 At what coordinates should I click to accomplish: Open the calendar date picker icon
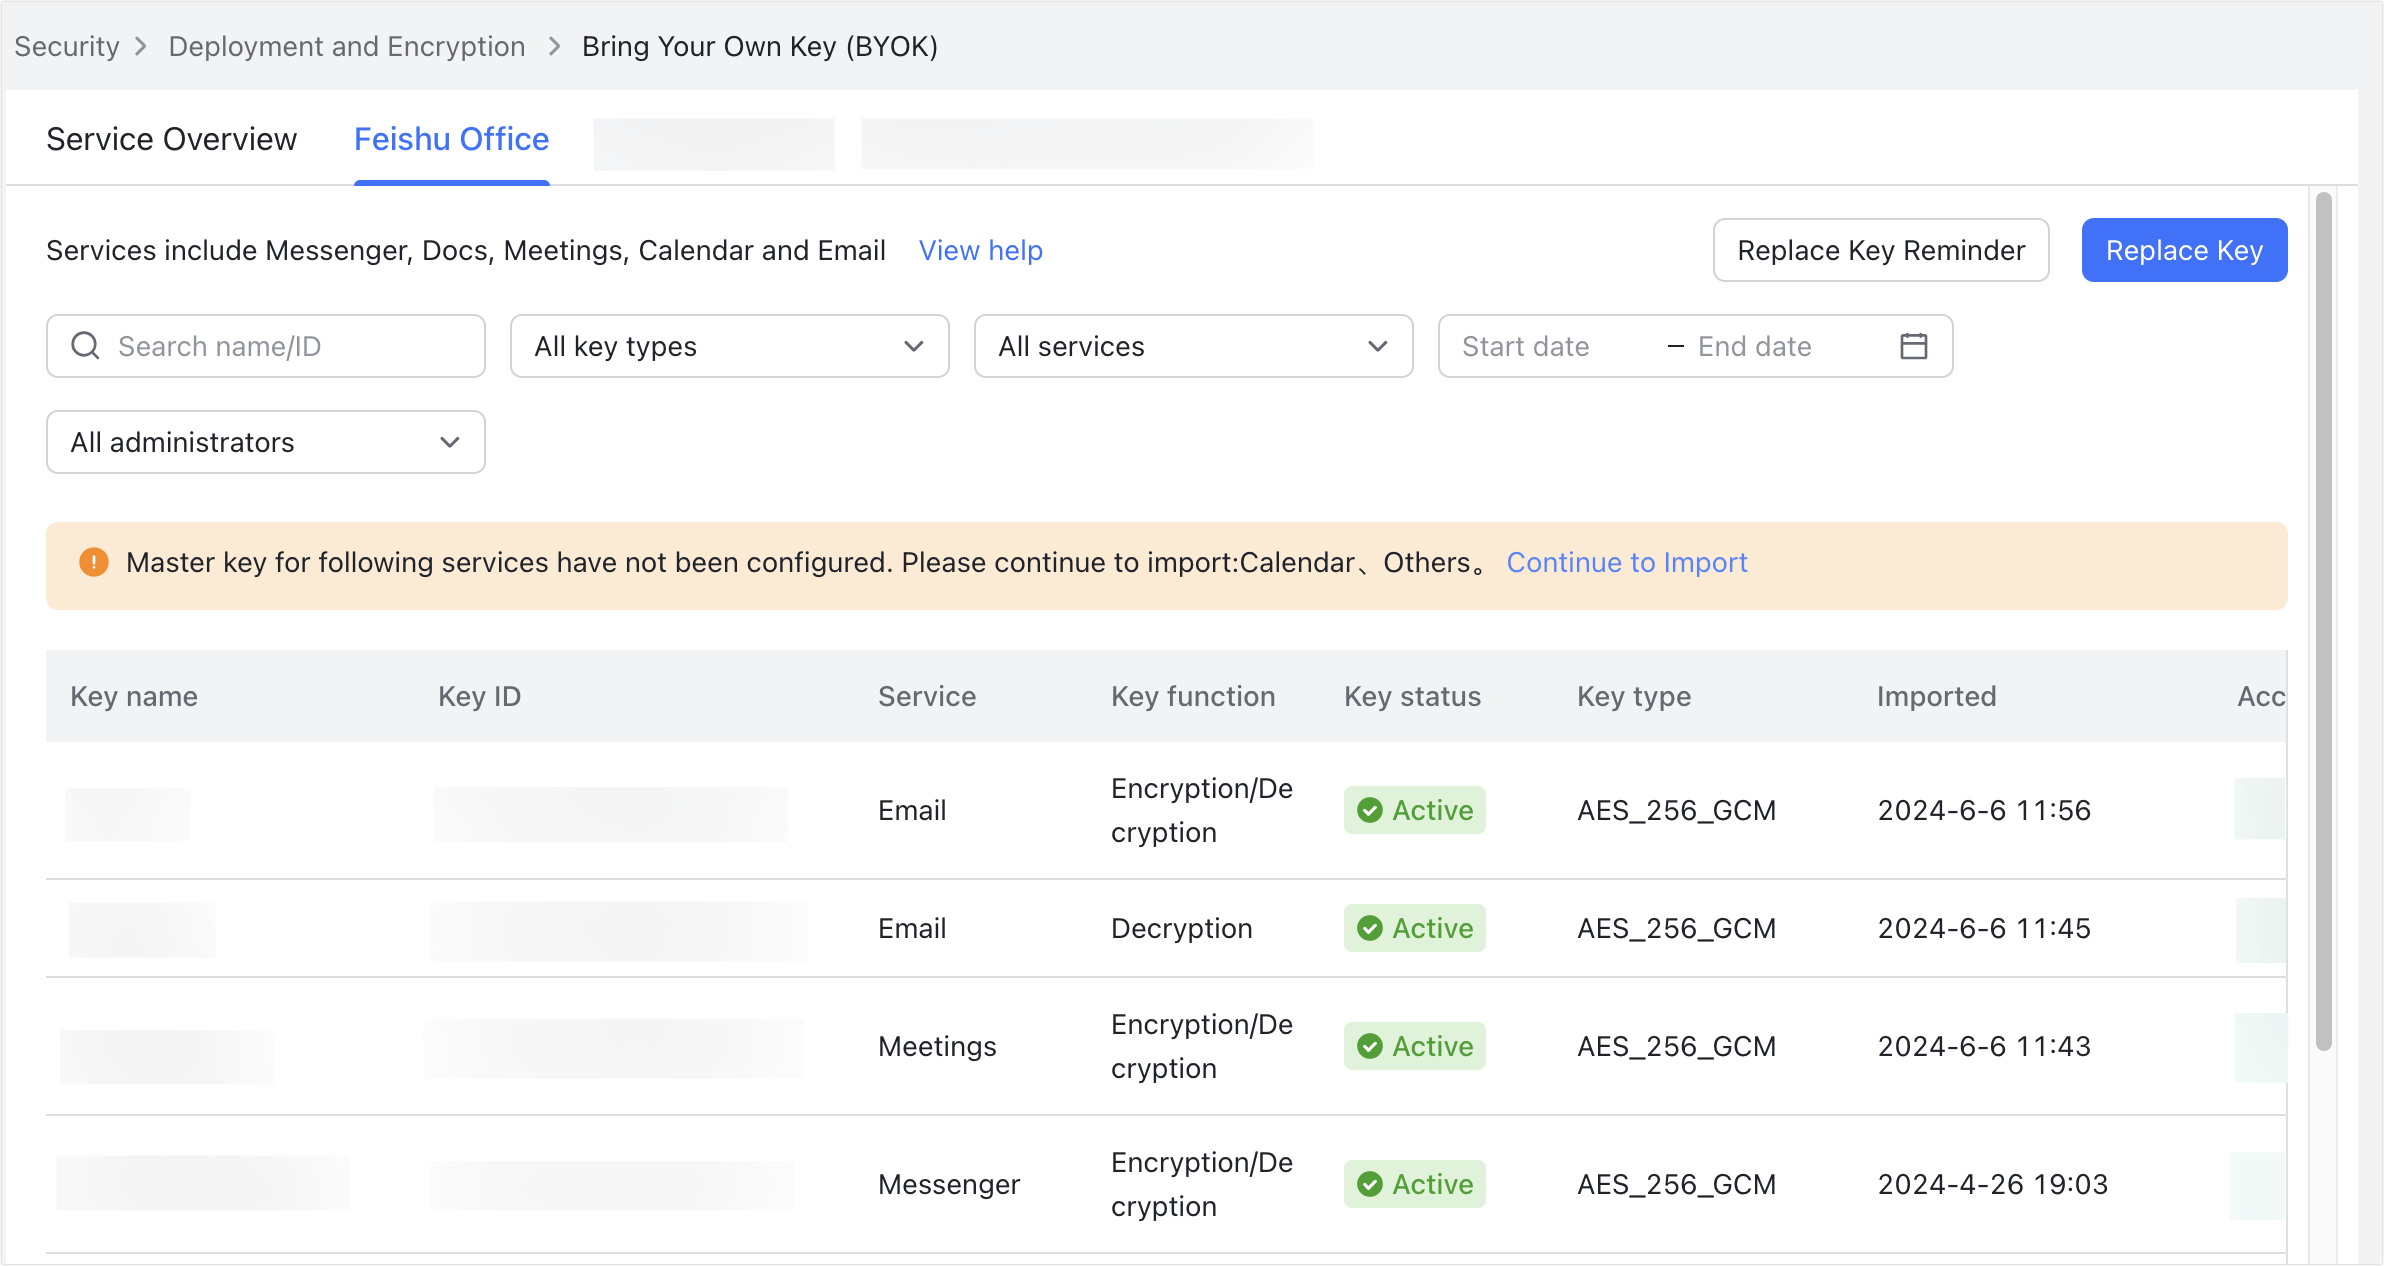click(1913, 346)
